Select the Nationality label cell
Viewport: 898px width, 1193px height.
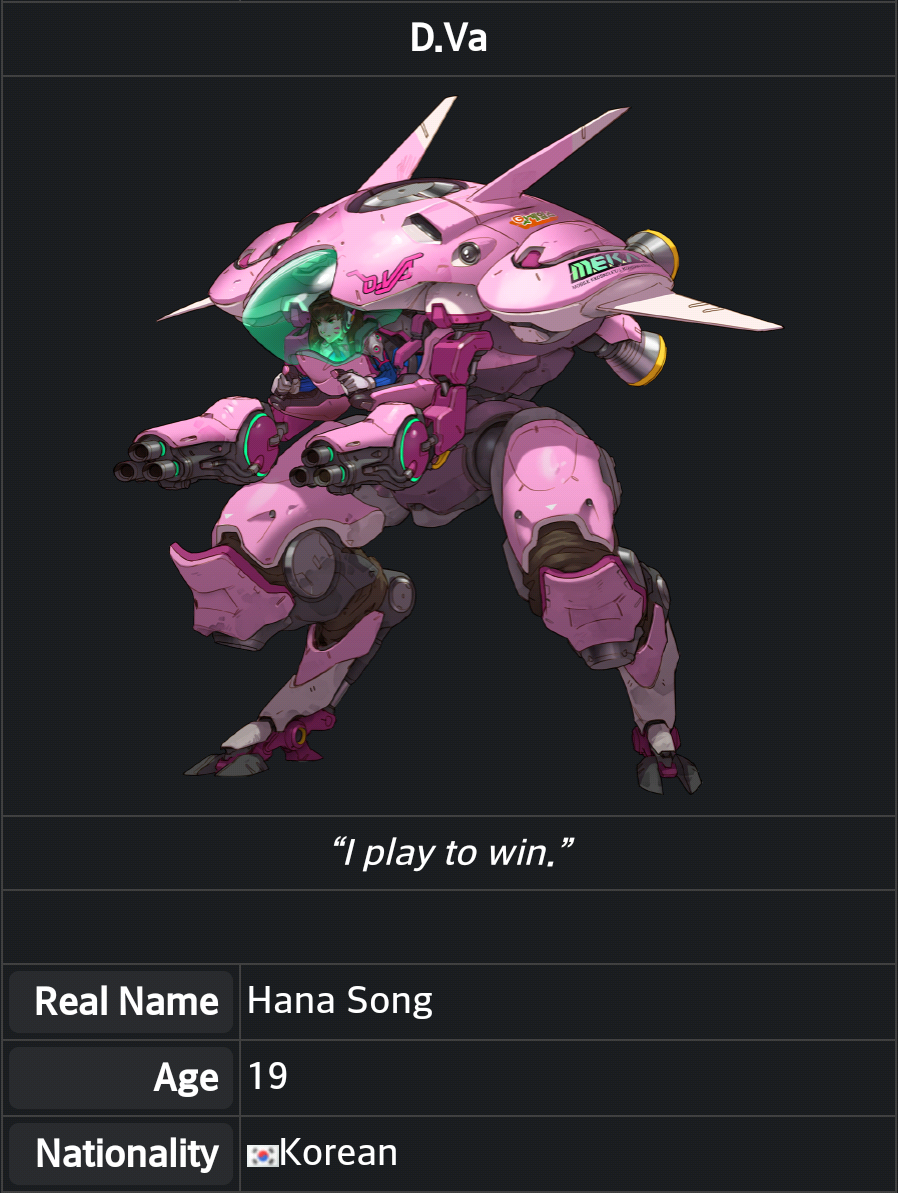[121, 1153]
